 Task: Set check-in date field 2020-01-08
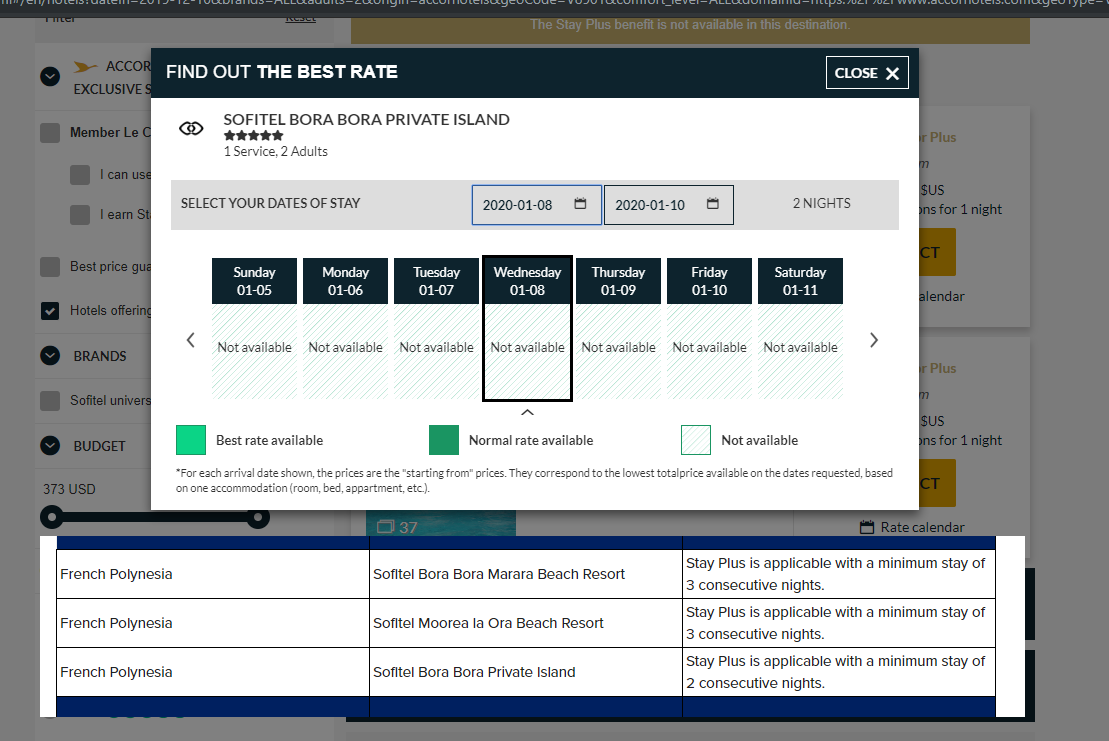point(537,205)
